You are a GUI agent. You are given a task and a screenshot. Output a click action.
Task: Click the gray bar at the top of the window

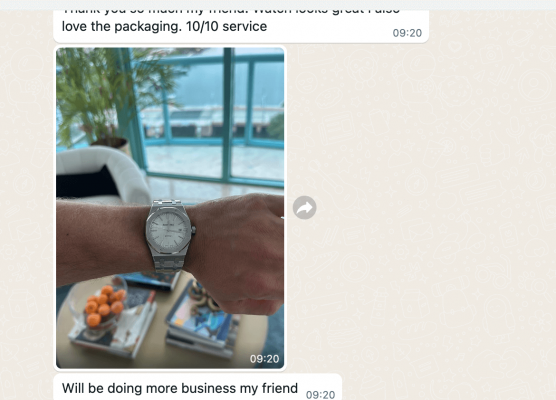click(278, 5)
